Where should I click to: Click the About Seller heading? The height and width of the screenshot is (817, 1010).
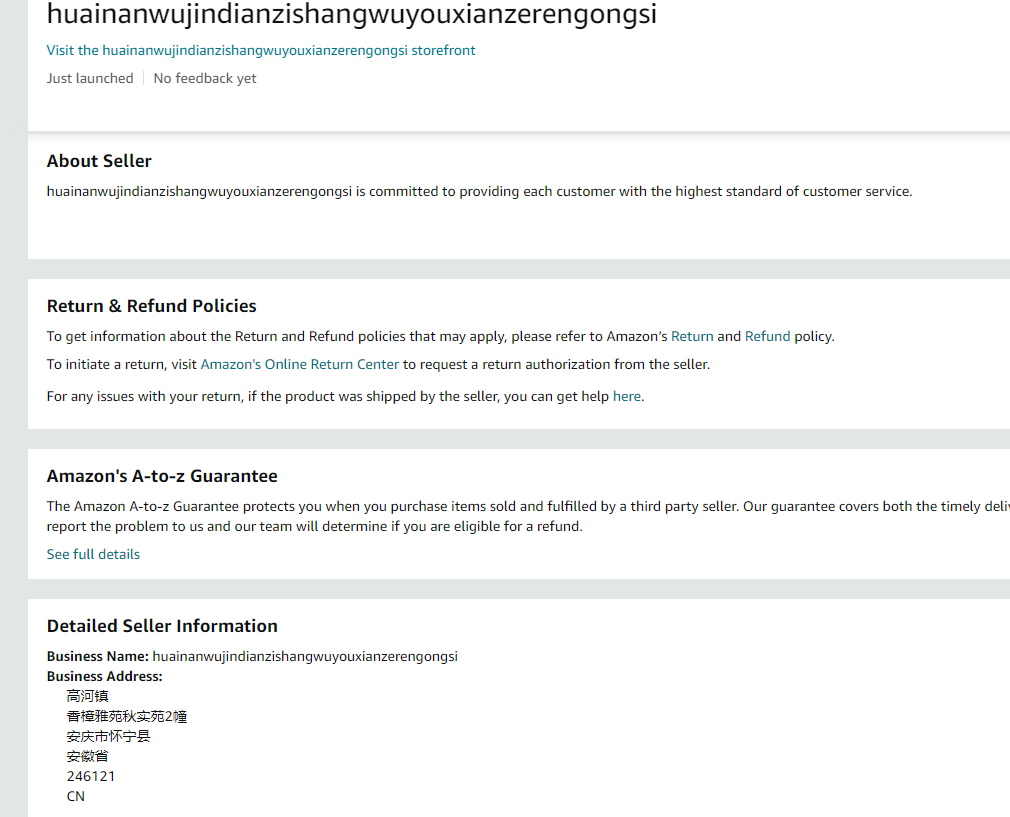click(99, 161)
